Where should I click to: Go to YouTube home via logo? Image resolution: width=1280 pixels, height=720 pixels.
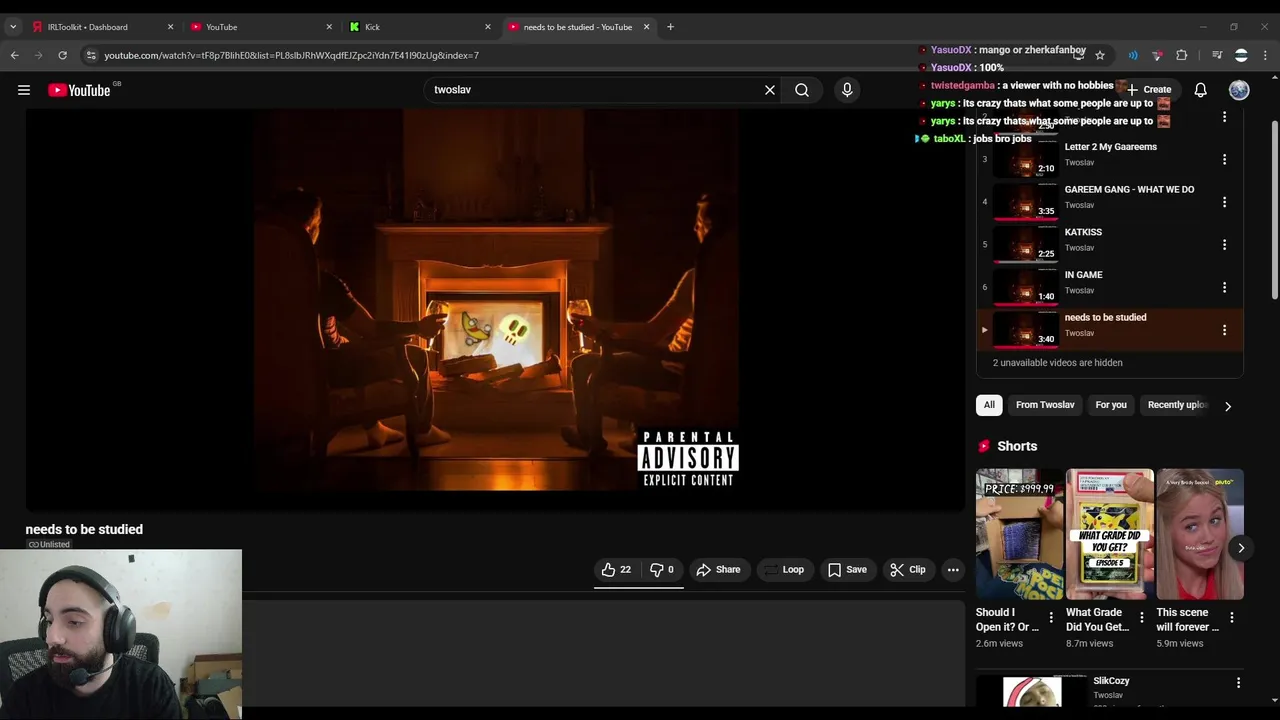(80, 90)
